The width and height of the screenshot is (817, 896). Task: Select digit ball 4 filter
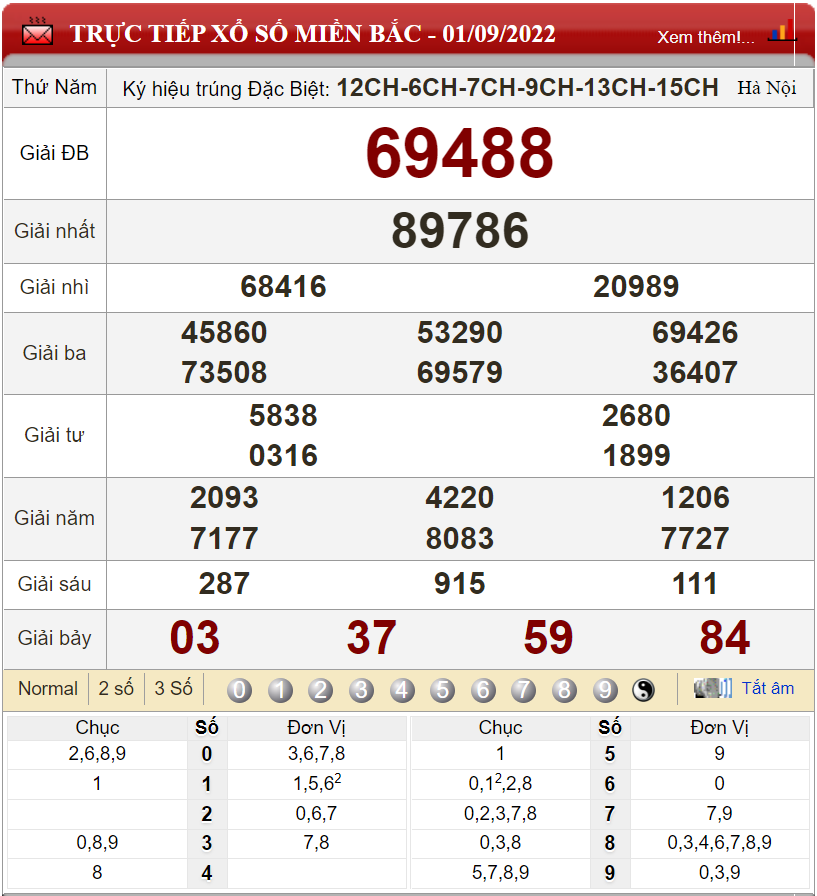point(402,690)
